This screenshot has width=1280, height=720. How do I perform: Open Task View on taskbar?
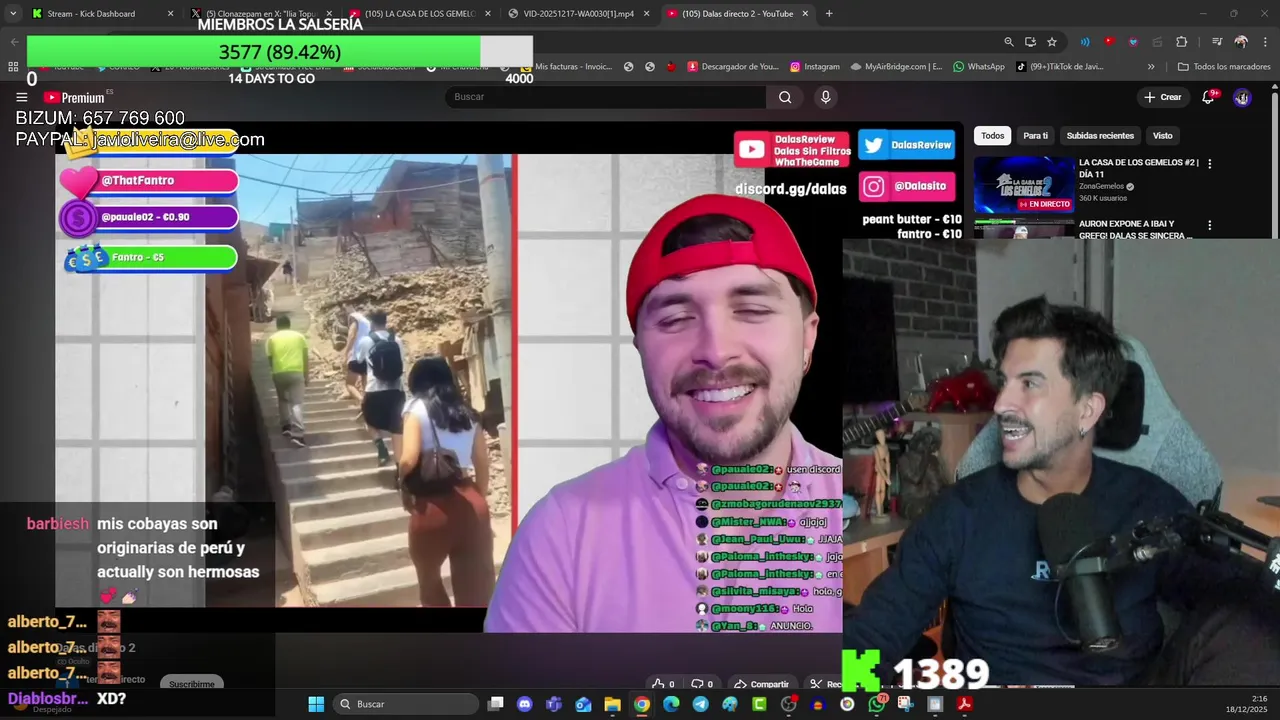point(495,704)
